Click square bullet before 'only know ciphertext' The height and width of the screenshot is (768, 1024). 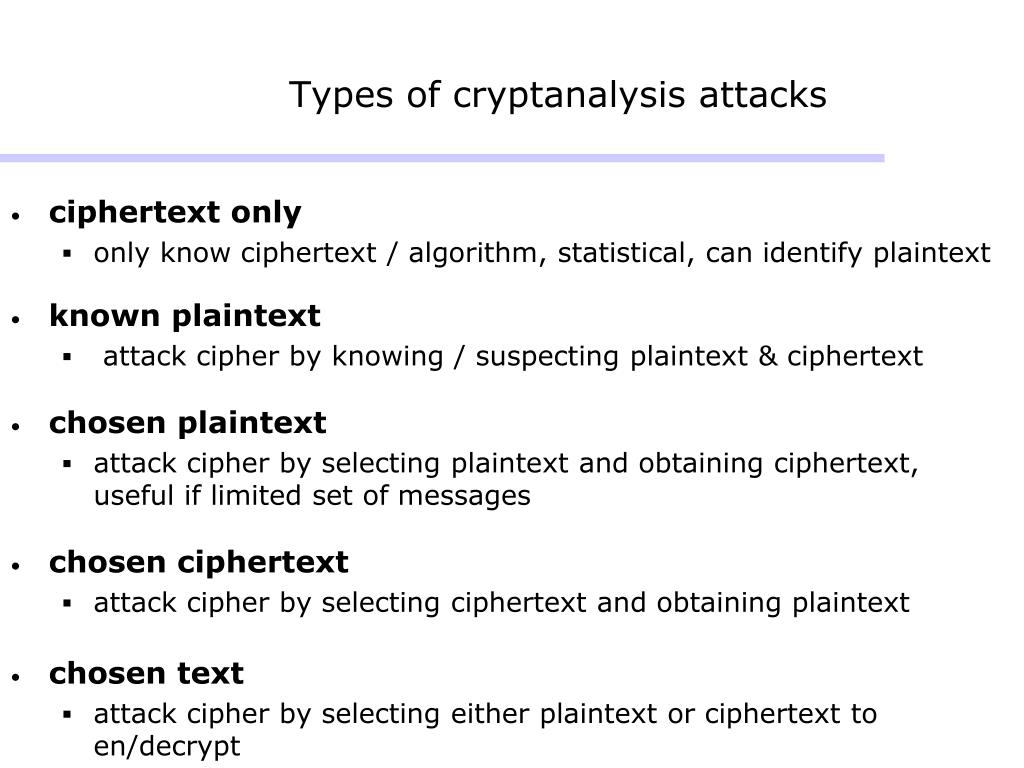click(x=67, y=253)
